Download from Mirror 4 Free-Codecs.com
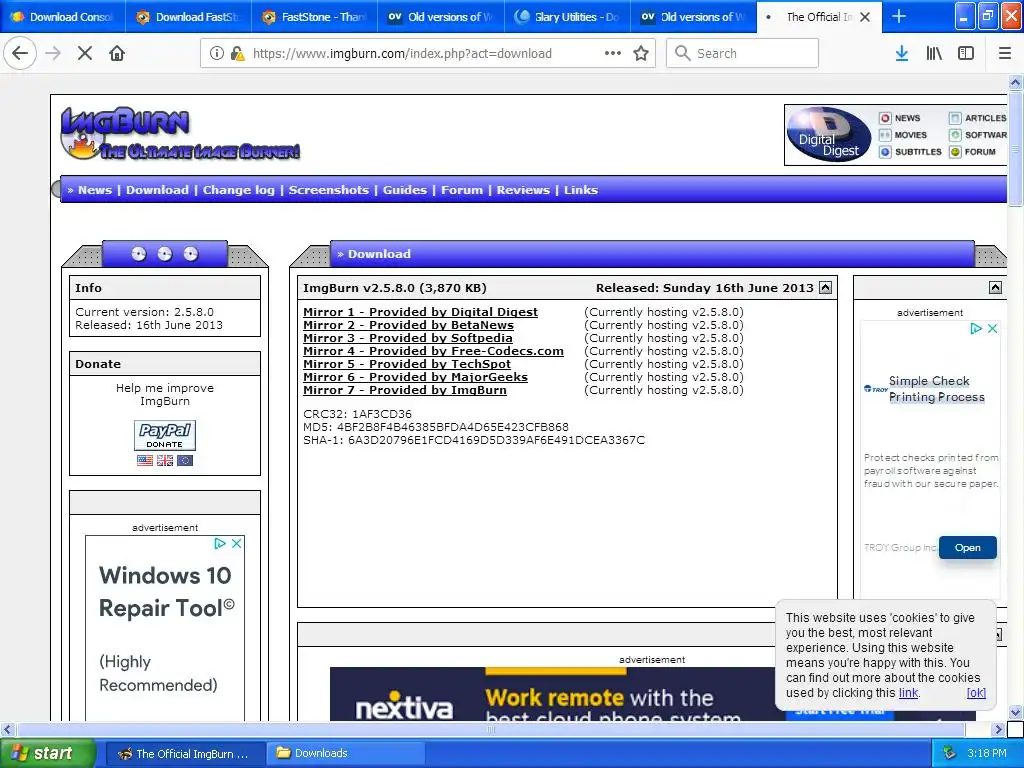The height and width of the screenshot is (768, 1024). 433,351
